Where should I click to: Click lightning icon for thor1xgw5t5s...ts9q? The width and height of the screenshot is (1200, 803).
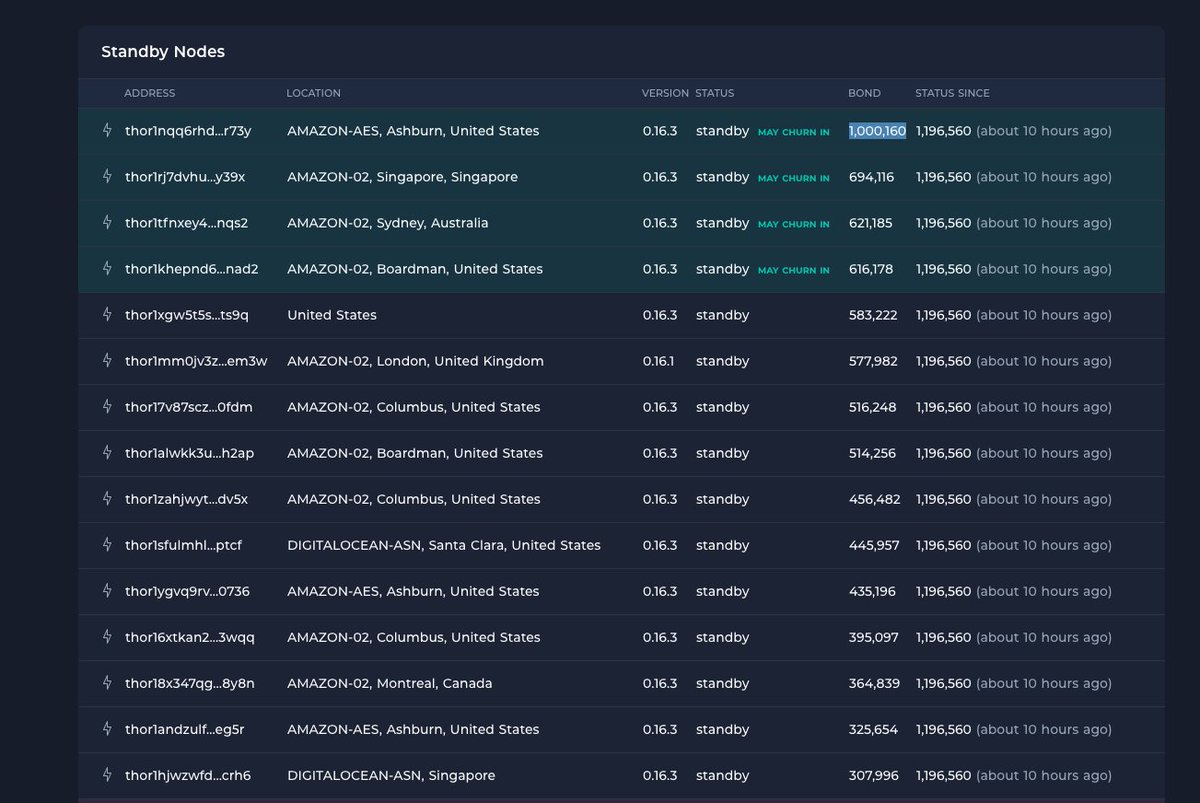pos(108,315)
